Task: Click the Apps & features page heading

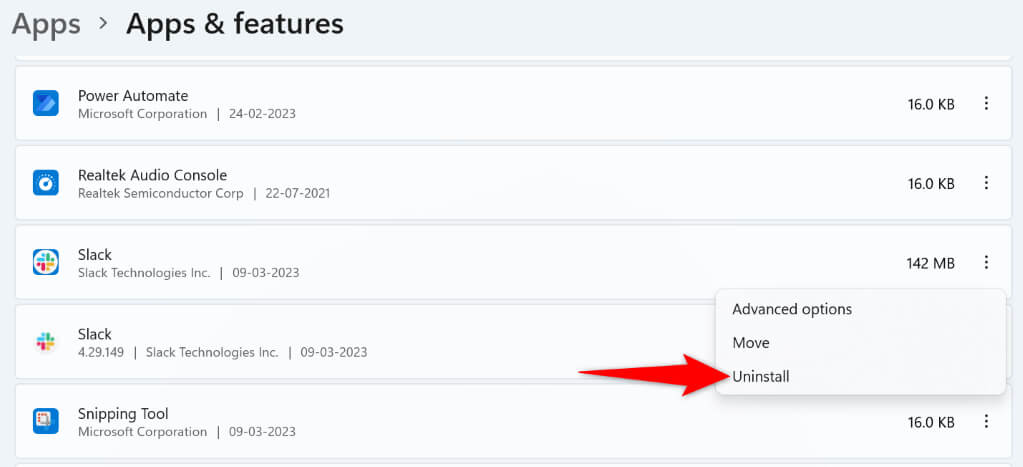Action: tap(234, 24)
